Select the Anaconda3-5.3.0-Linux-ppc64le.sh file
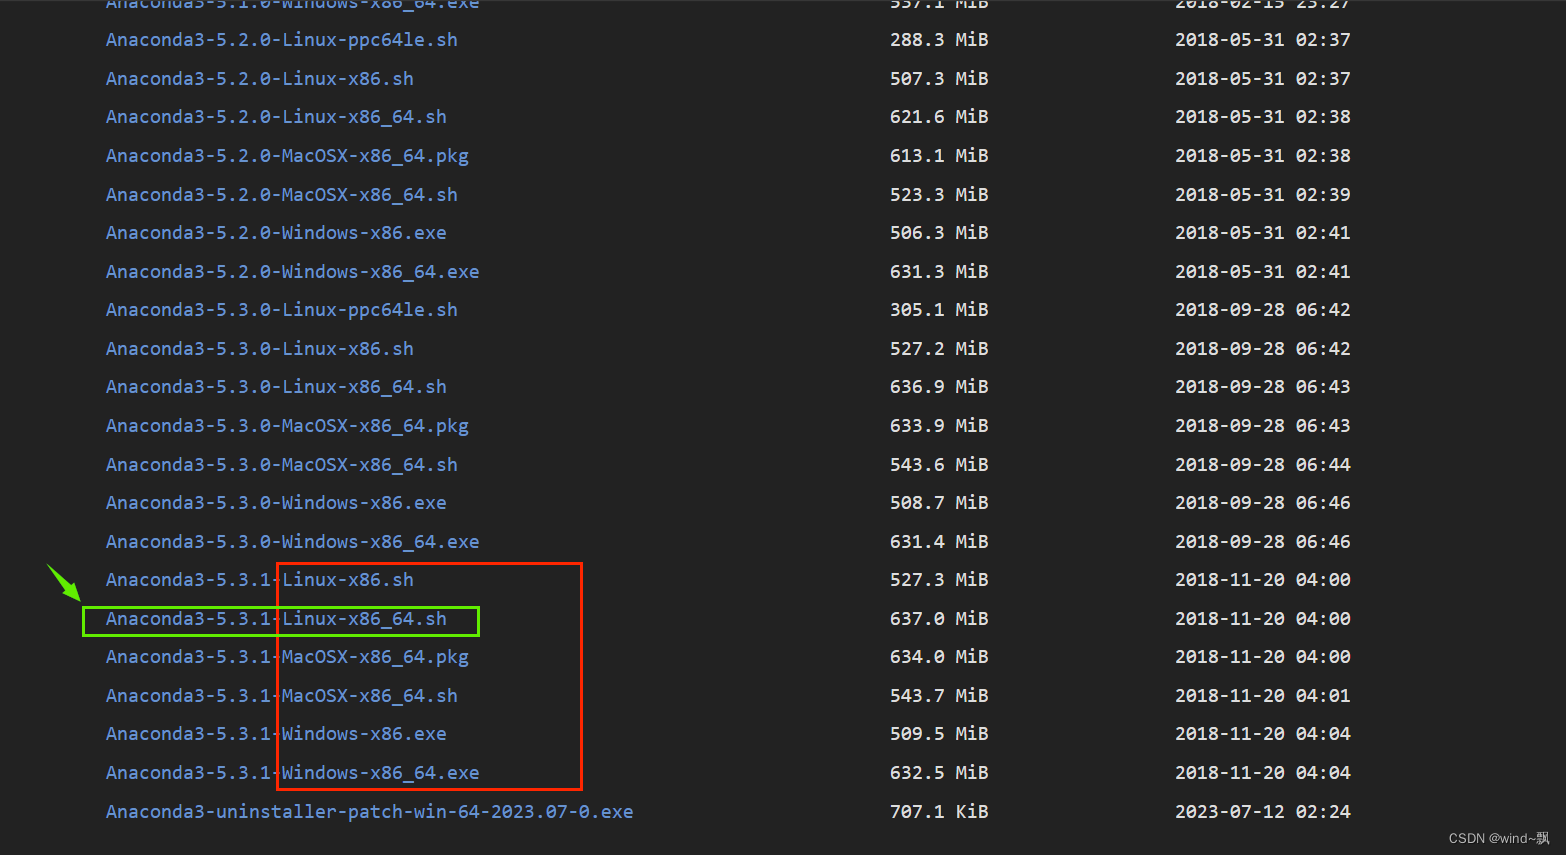The image size is (1566, 855). coord(281,309)
